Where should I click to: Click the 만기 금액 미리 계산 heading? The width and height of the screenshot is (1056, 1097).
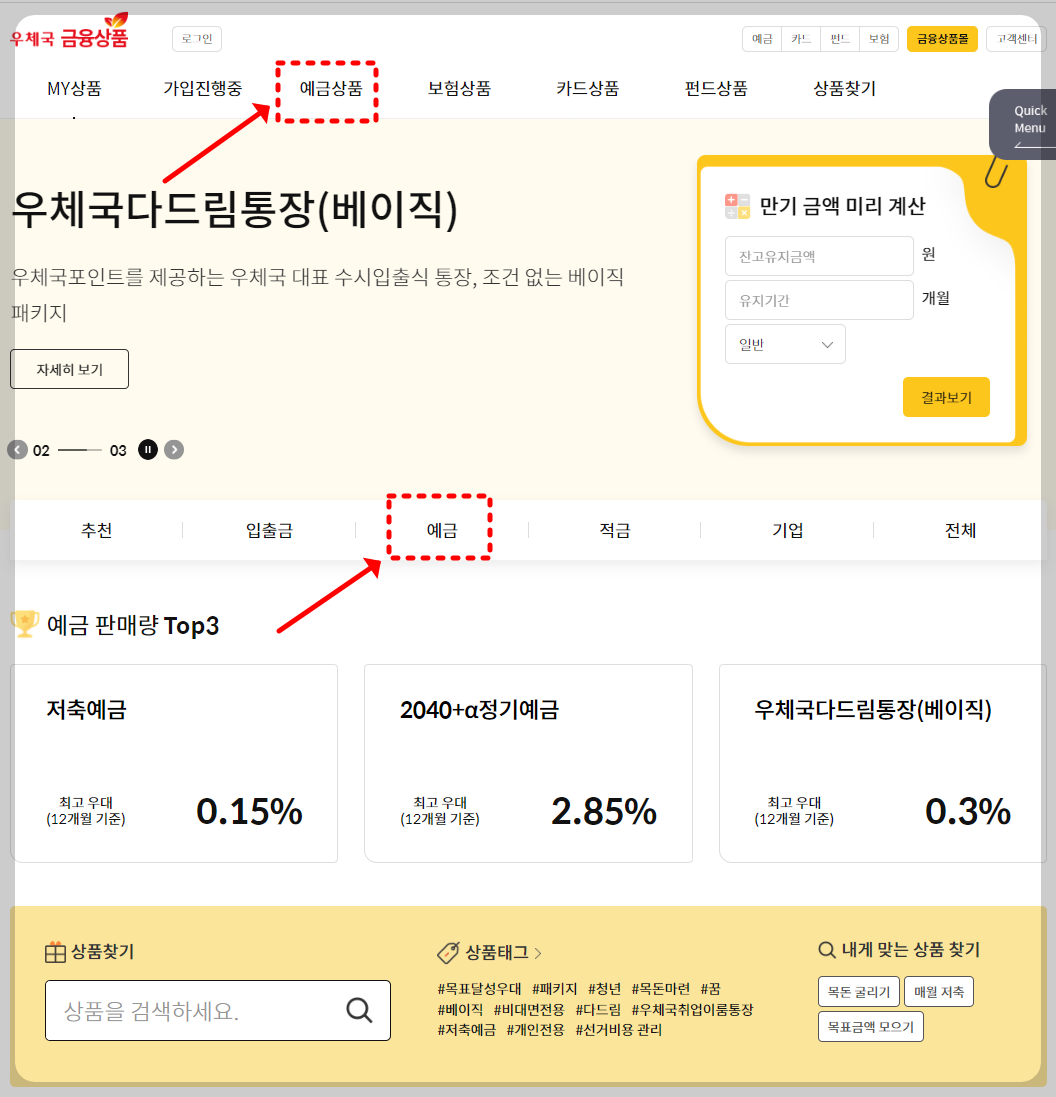pos(843,206)
